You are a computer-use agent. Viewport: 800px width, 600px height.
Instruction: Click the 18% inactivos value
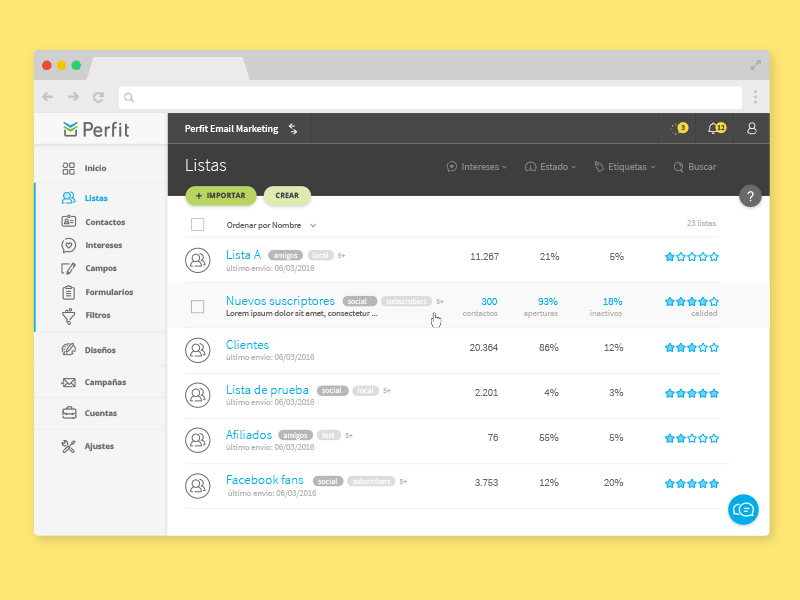pos(612,302)
